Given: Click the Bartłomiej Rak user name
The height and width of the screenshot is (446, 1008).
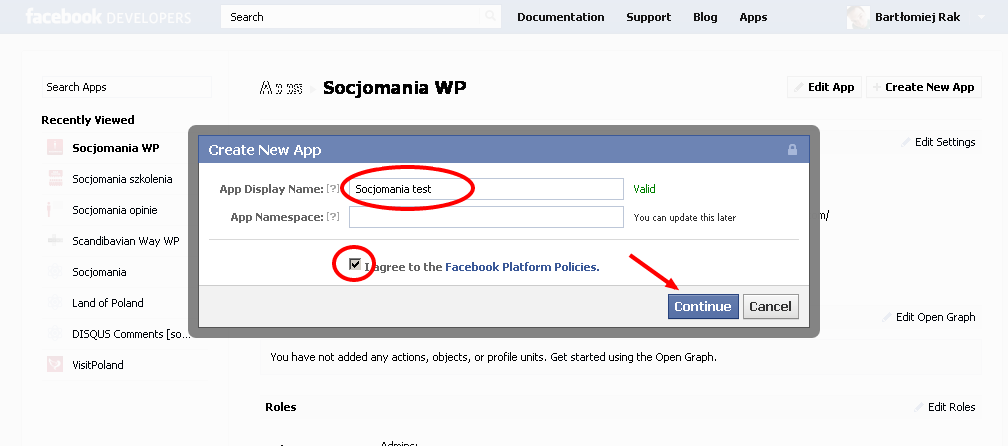Looking at the screenshot, I should click(917, 17).
